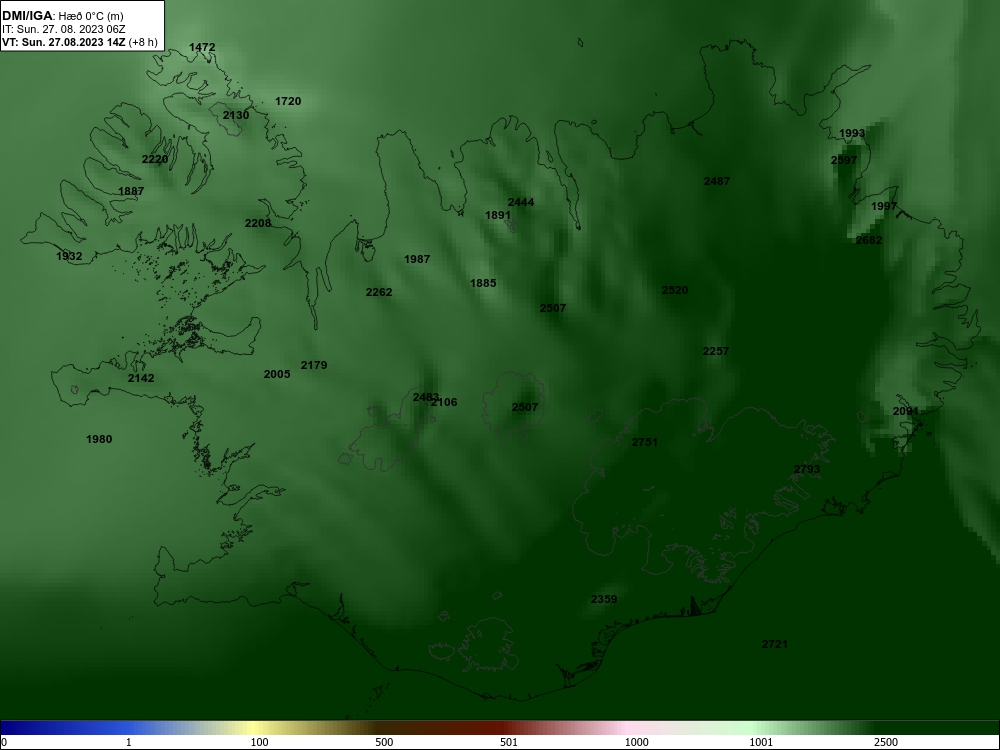Select the map value 2359
Viewport: 1000px width, 750px height.
tap(603, 599)
